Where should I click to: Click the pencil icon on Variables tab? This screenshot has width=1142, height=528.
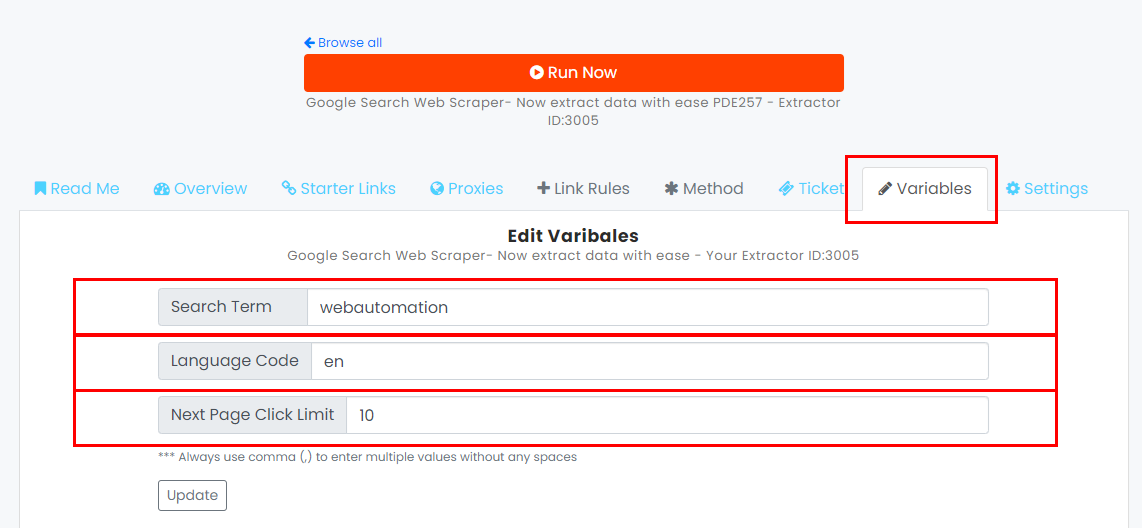(x=885, y=189)
